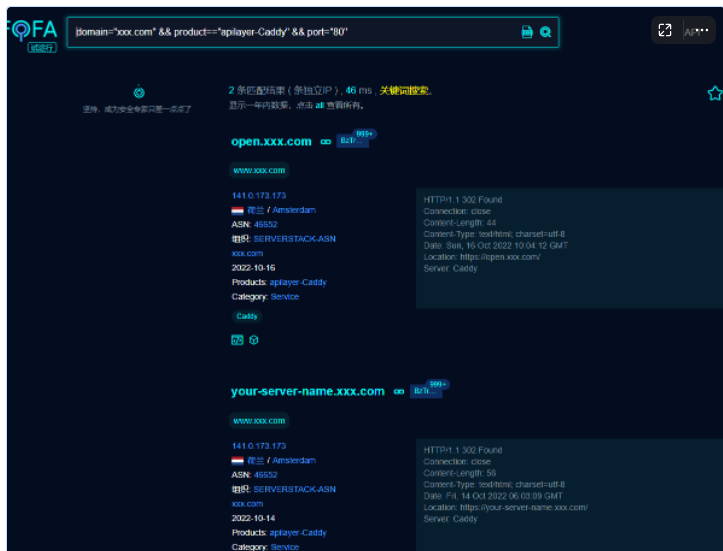Click the fullscreen expand icon

(x=665, y=30)
